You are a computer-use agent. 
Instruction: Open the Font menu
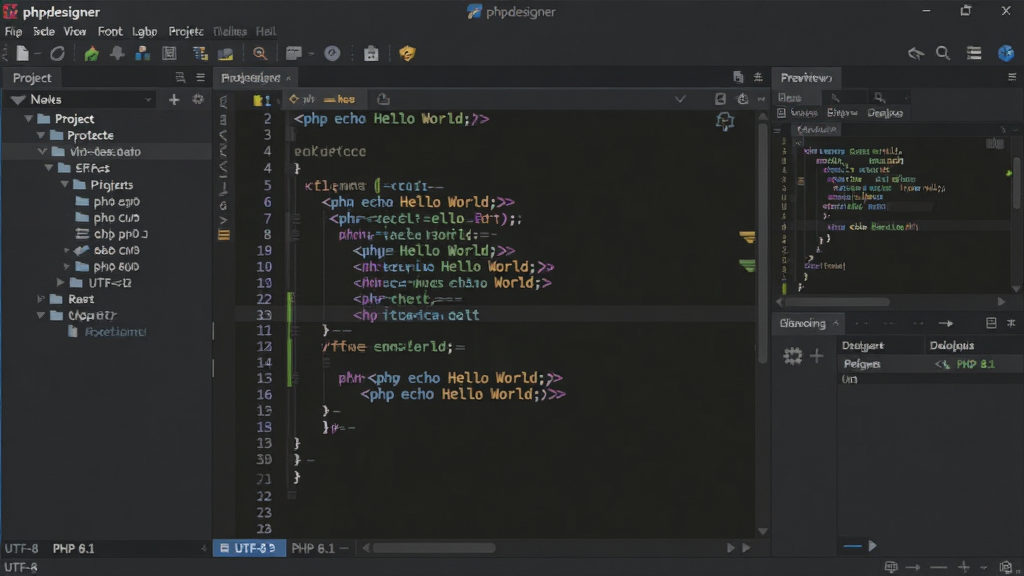coord(110,31)
